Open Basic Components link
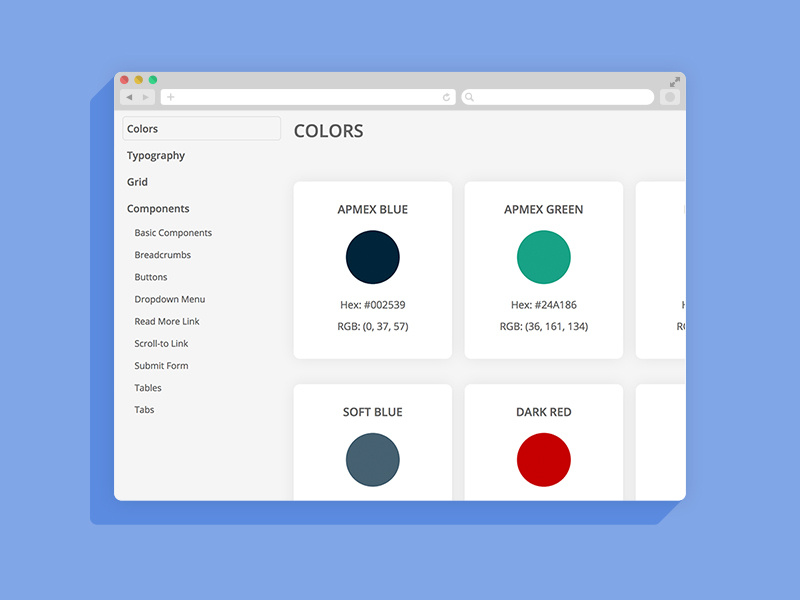Image resolution: width=800 pixels, height=600 pixels. pyautogui.click(x=173, y=233)
